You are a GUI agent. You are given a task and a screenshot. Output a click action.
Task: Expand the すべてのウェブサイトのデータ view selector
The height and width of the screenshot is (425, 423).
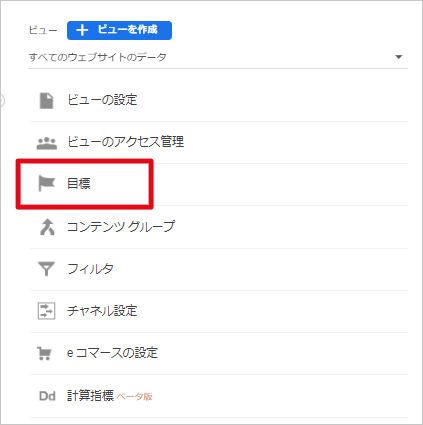[218, 57]
